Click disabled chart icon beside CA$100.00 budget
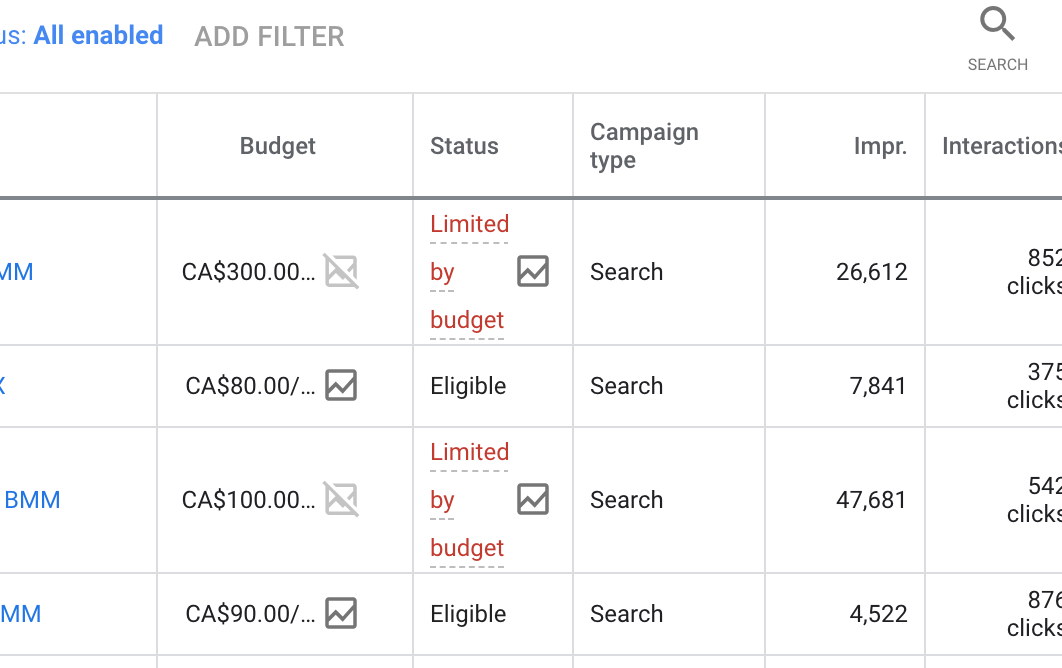Viewport: 1062px width, 668px height. point(341,499)
